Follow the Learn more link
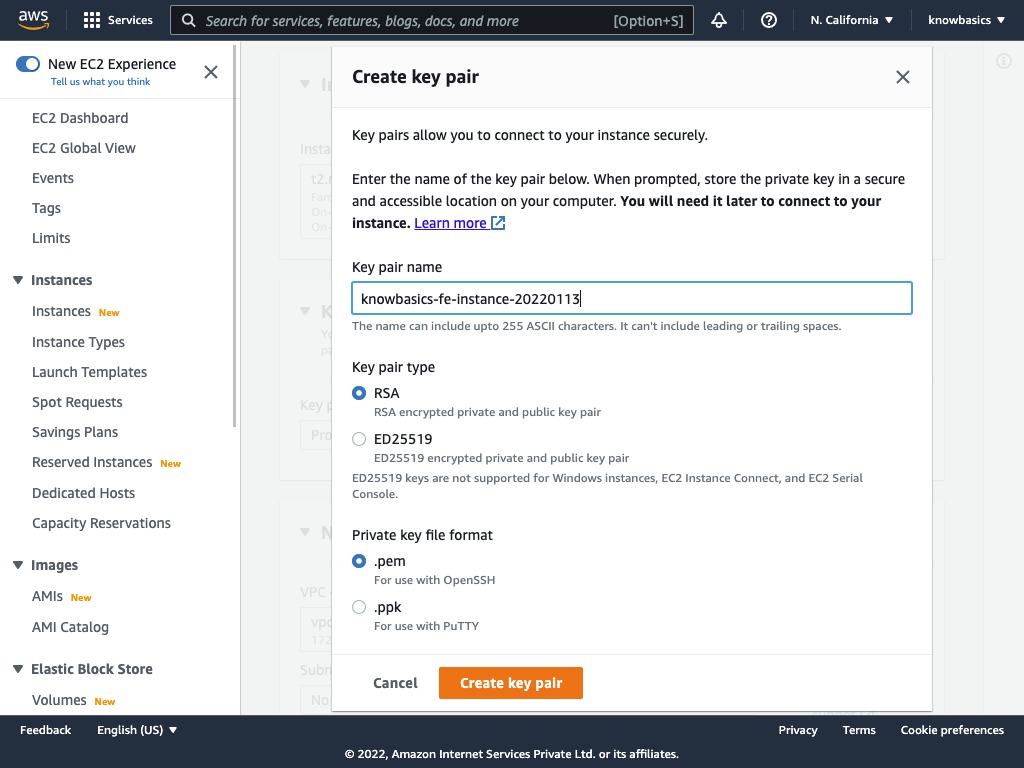The image size is (1024, 768). [x=450, y=223]
